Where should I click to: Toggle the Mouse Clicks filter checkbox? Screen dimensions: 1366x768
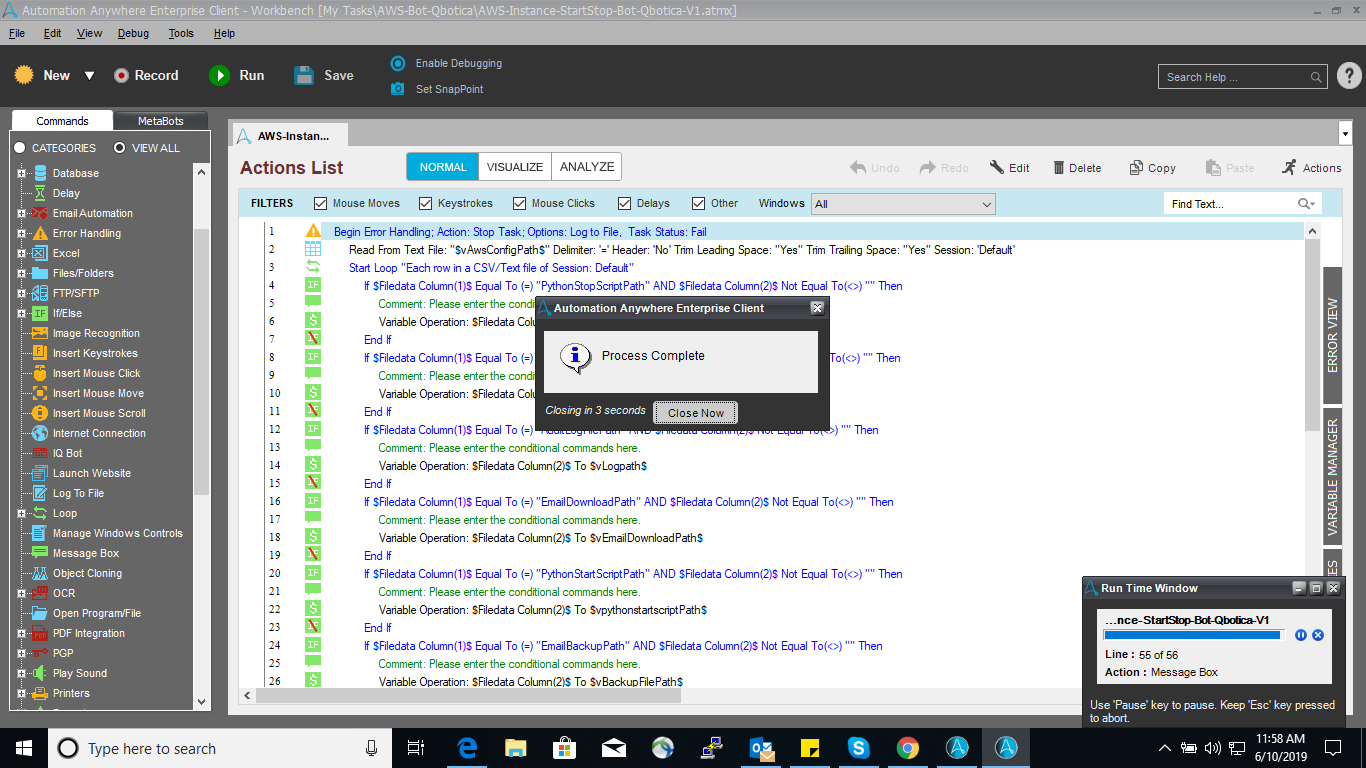click(520, 203)
